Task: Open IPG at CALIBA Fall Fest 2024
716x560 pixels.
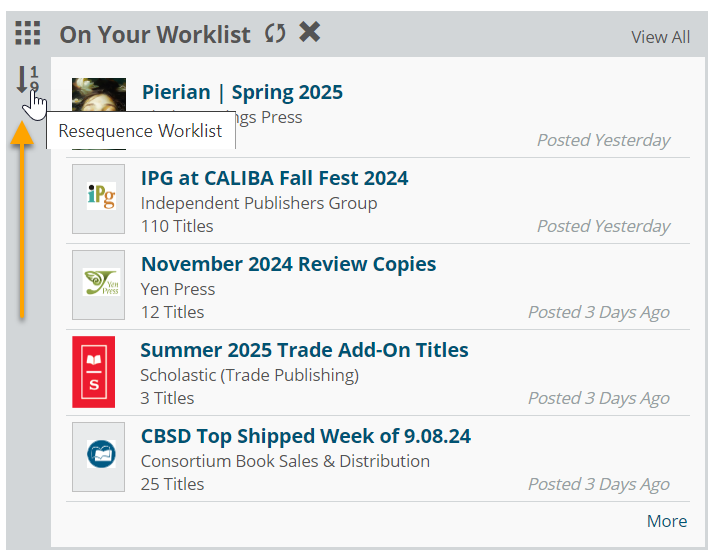Action: pos(274,178)
